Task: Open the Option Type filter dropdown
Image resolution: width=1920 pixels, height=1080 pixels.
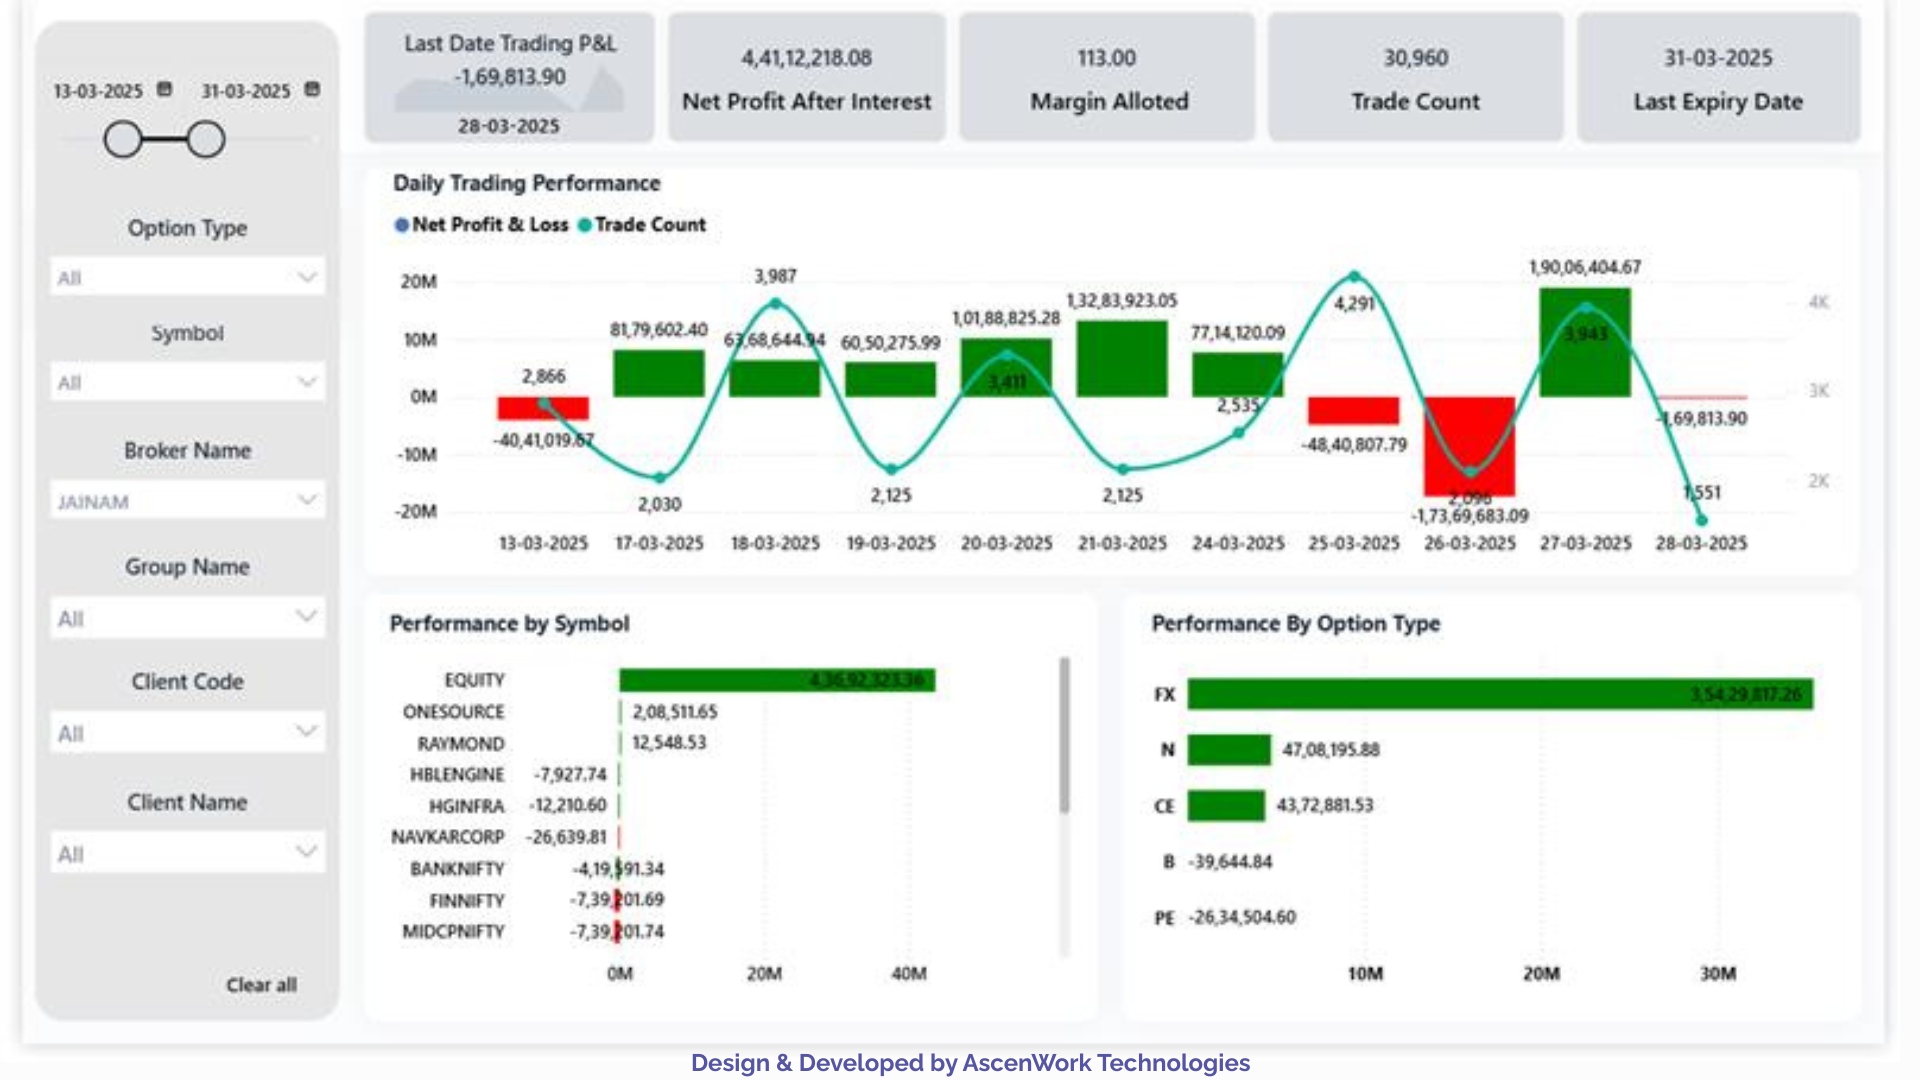Action: click(x=306, y=277)
